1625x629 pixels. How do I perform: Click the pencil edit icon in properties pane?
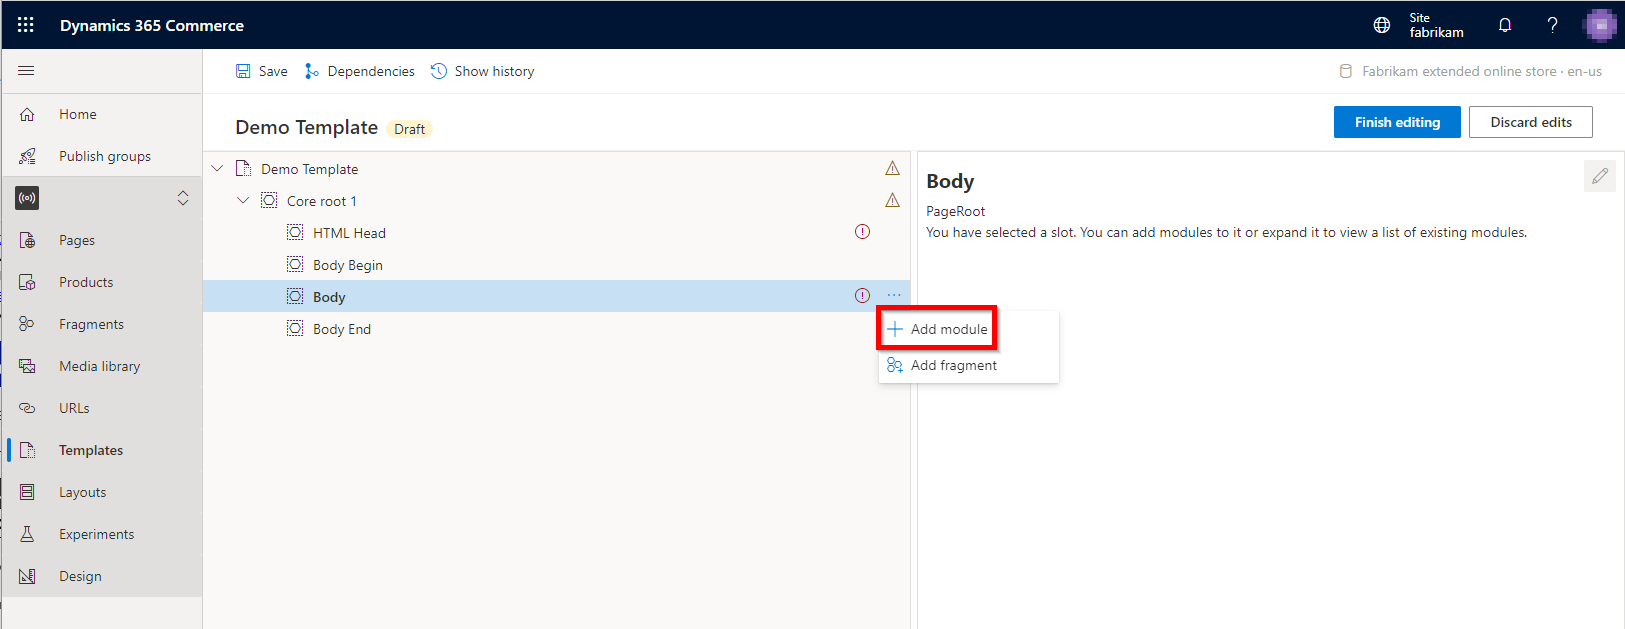pyautogui.click(x=1600, y=176)
